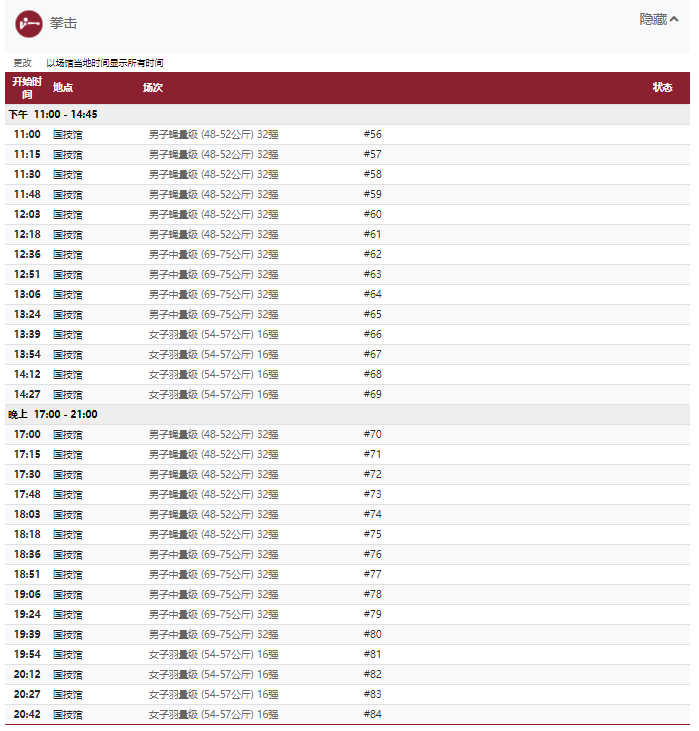This screenshot has height=731, width=699.
Task: Open bout #56 at 11:00
Action: tap(347, 135)
